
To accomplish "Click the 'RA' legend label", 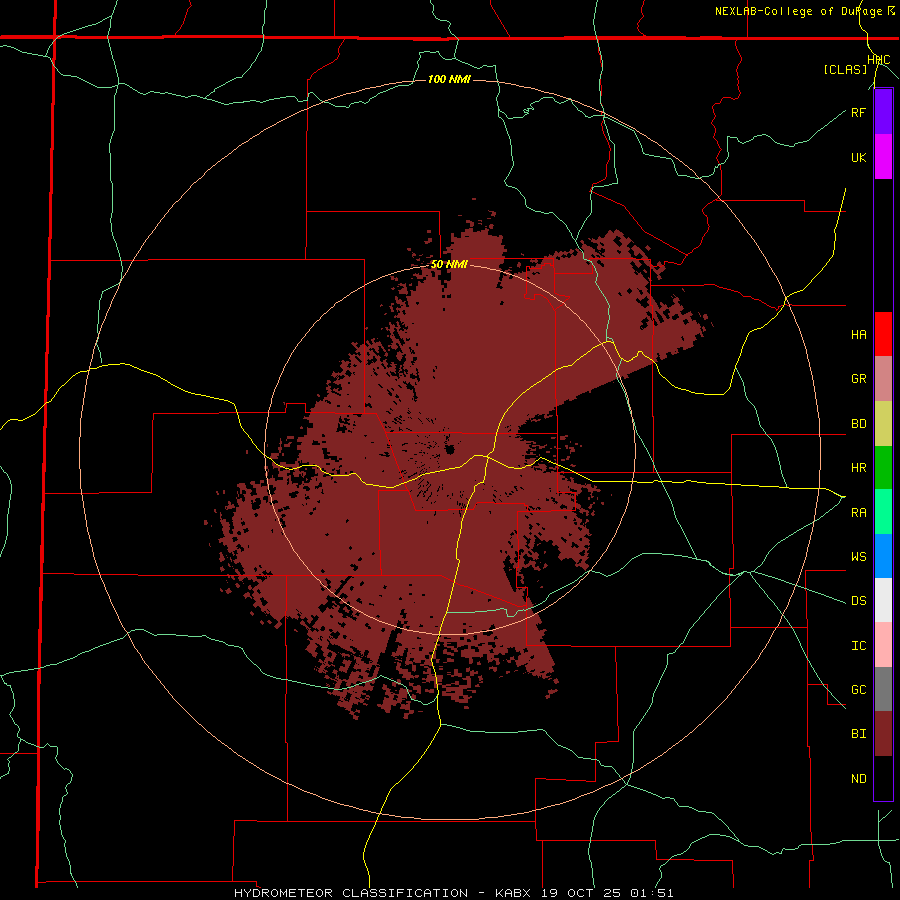I will coord(858,513).
